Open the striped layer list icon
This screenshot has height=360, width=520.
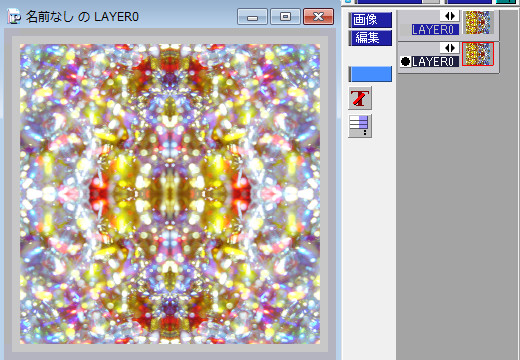coord(360,126)
